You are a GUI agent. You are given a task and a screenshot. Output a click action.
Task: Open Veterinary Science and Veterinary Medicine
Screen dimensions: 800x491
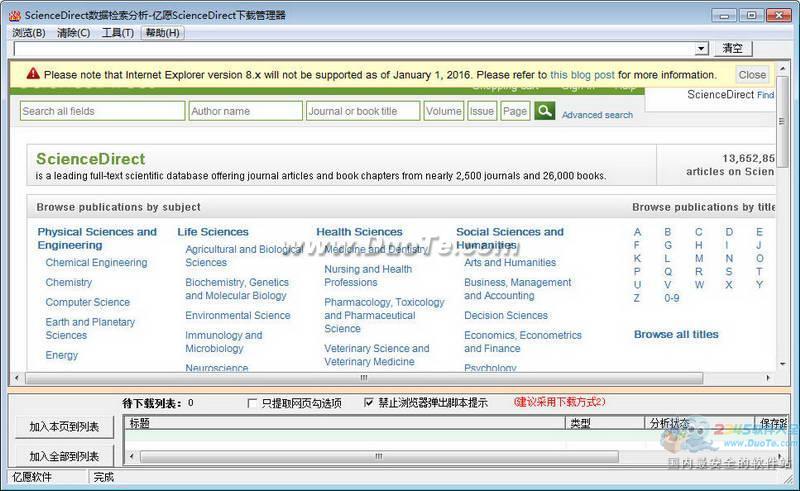pos(377,355)
